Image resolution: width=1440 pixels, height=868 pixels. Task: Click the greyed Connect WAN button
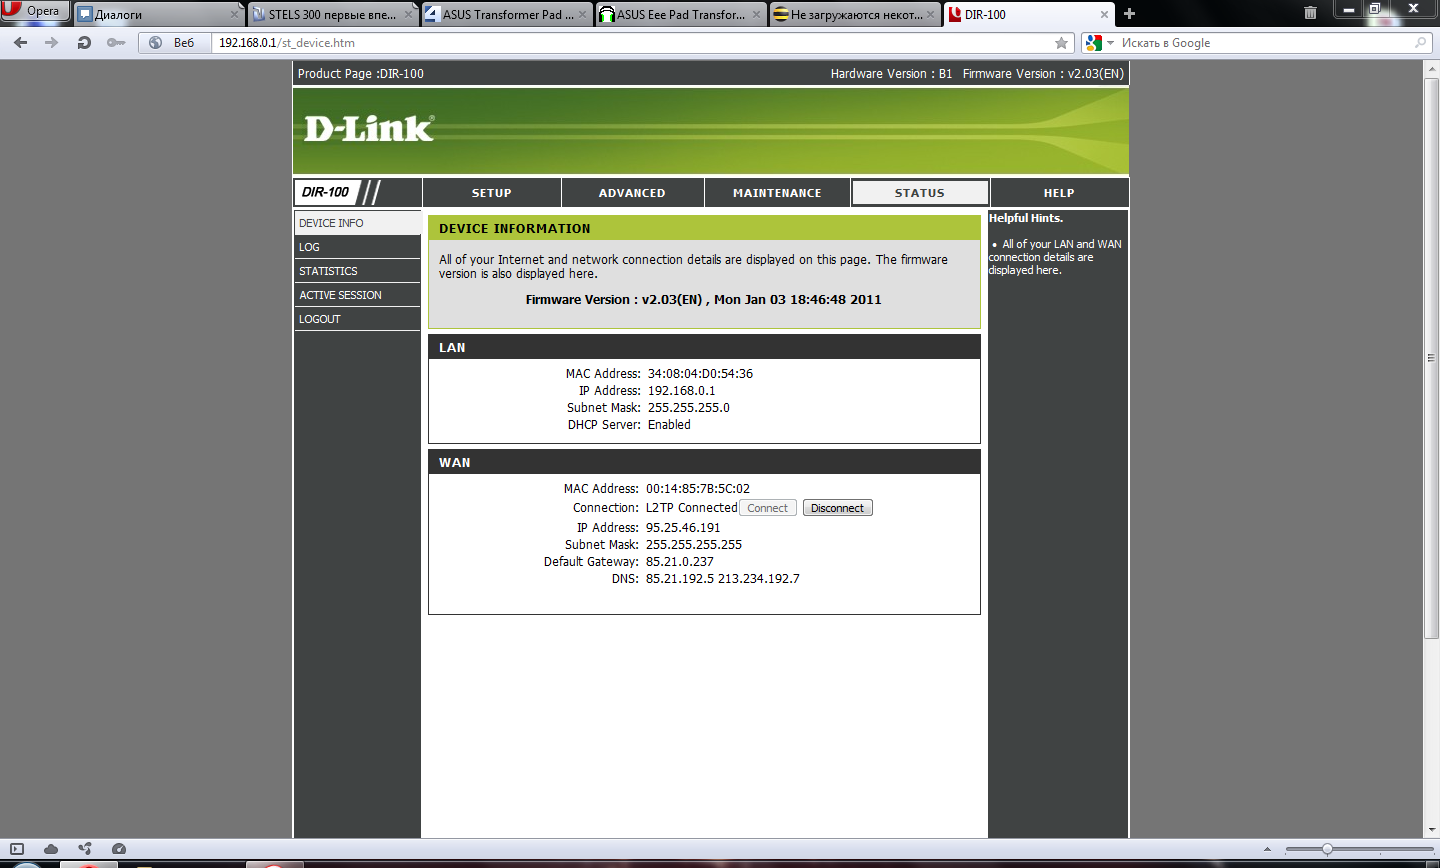tap(768, 508)
